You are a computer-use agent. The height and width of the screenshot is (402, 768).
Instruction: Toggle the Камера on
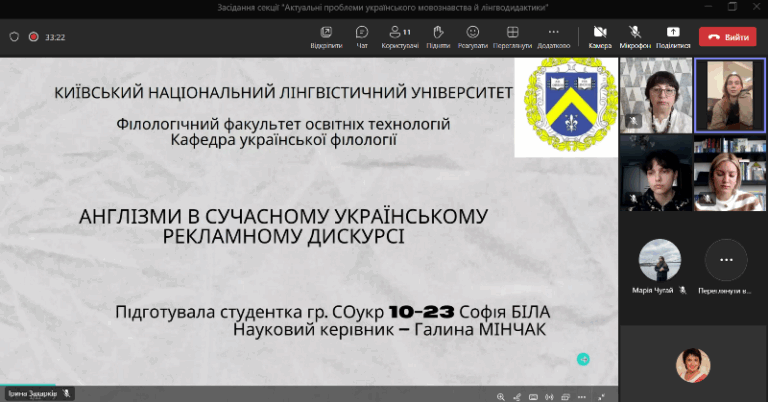coord(600,37)
